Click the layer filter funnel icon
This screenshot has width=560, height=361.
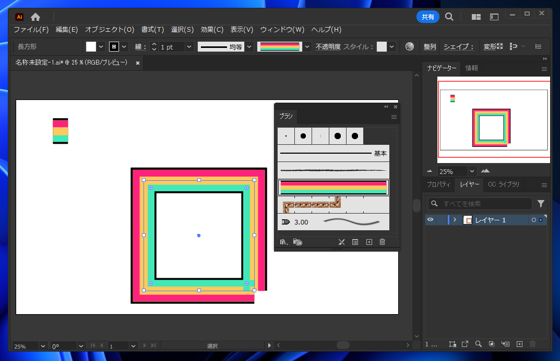[x=541, y=204]
